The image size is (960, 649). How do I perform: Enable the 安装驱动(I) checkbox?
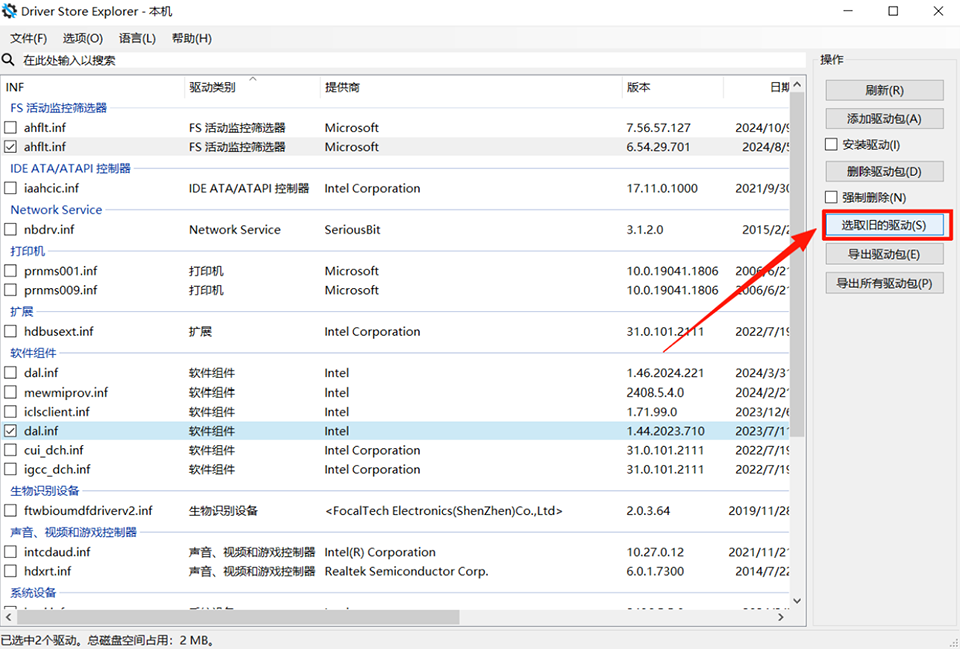point(831,144)
